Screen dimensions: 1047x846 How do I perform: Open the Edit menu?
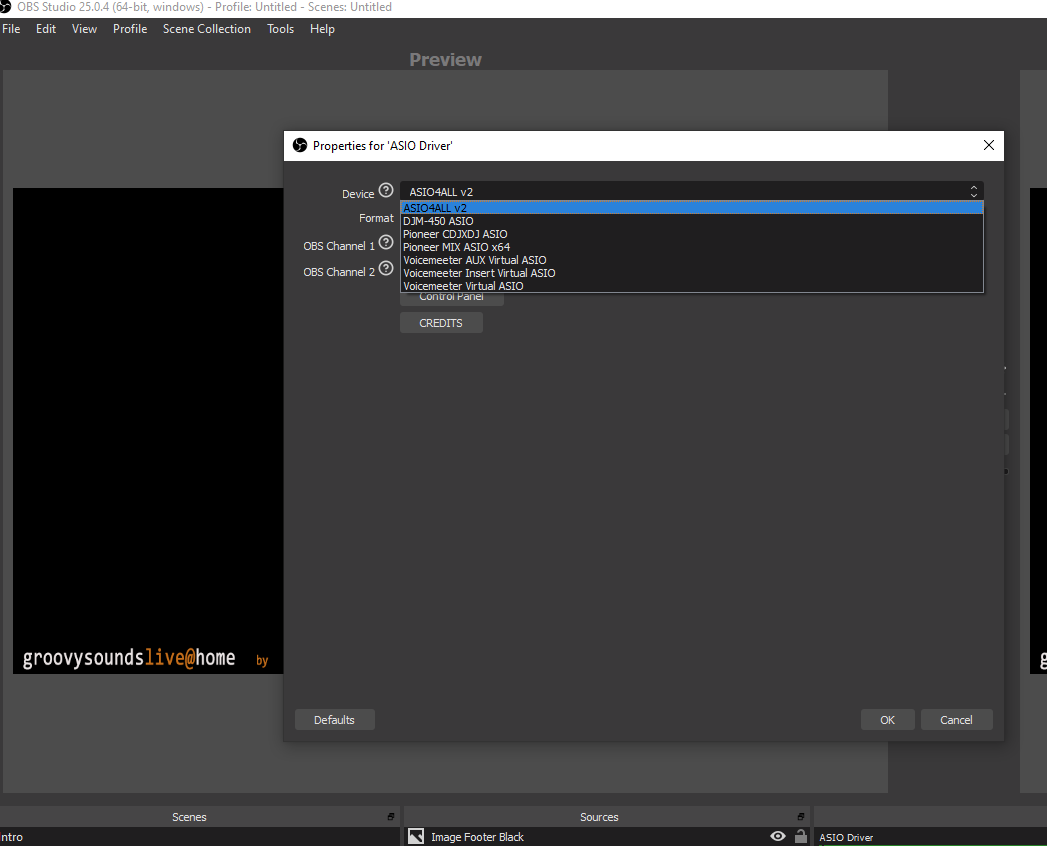(x=45, y=29)
